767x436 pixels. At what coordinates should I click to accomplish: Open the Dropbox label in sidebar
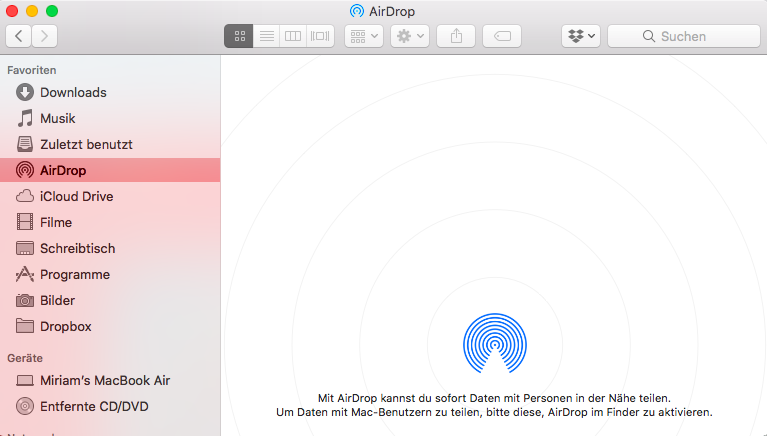(66, 326)
